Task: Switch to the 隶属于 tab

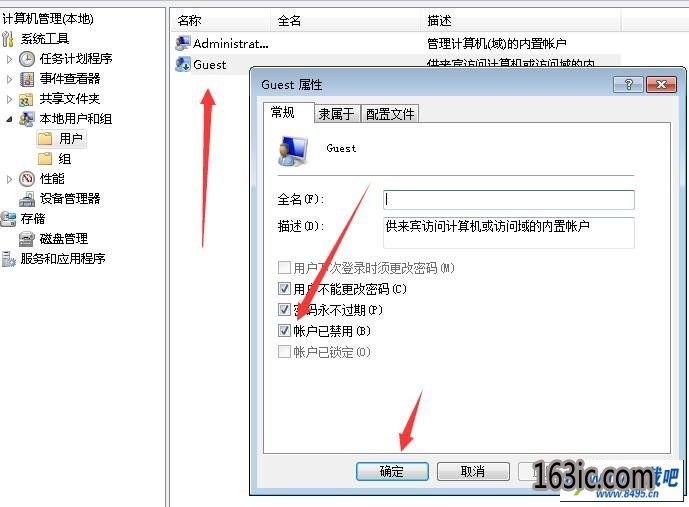Action: (337, 114)
